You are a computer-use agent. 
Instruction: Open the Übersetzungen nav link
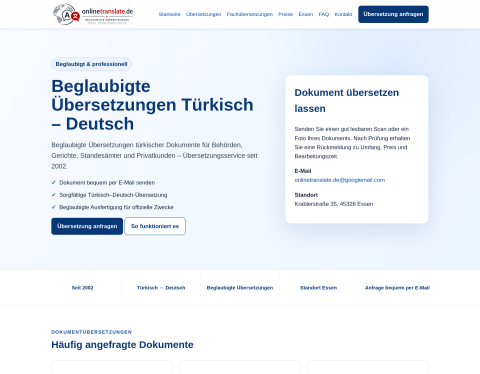pyautogui.click(x=203, y=14)
